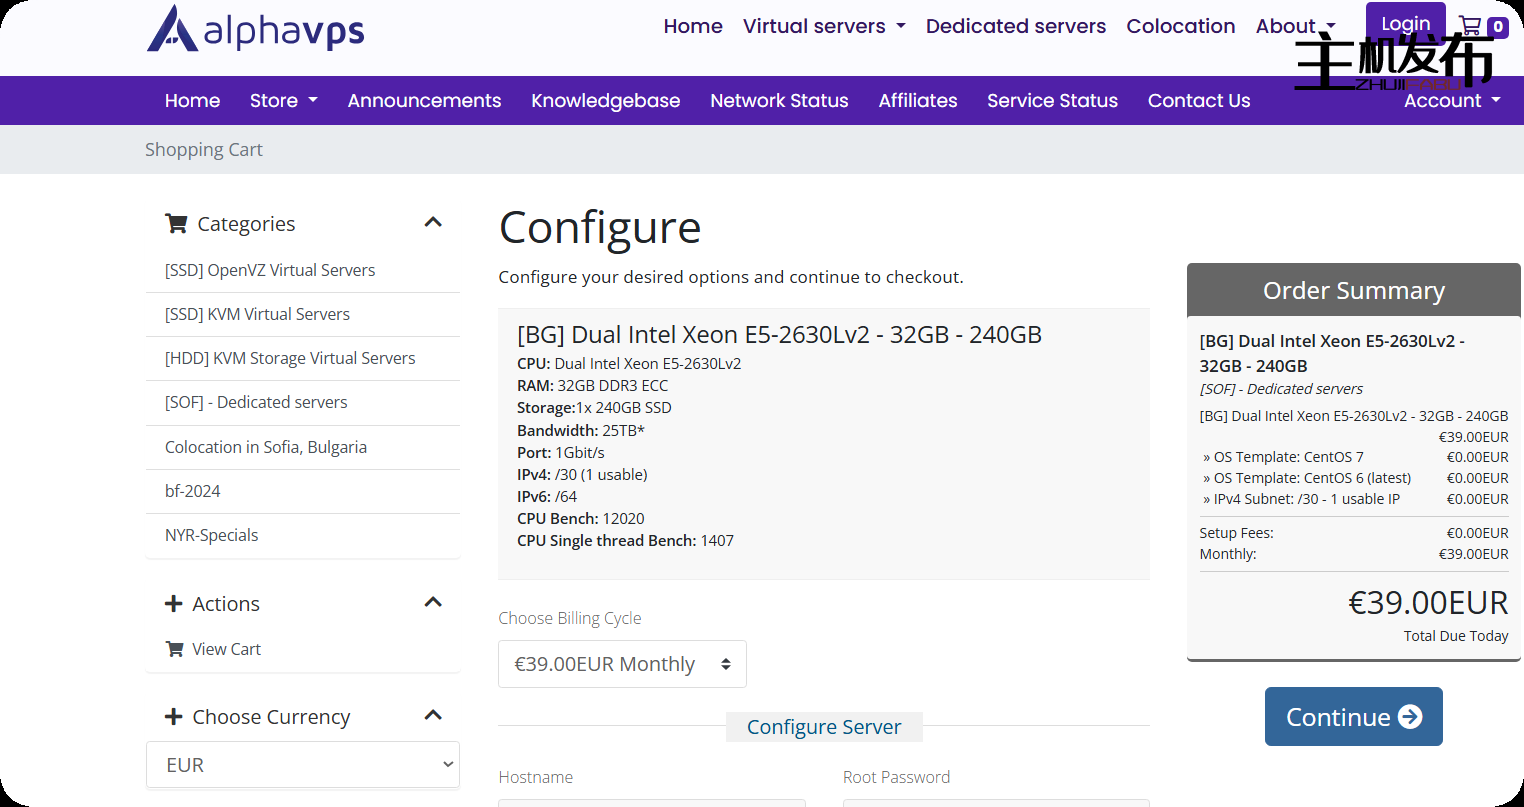
Task: Open the EUR currency selector
Action: 303,765
